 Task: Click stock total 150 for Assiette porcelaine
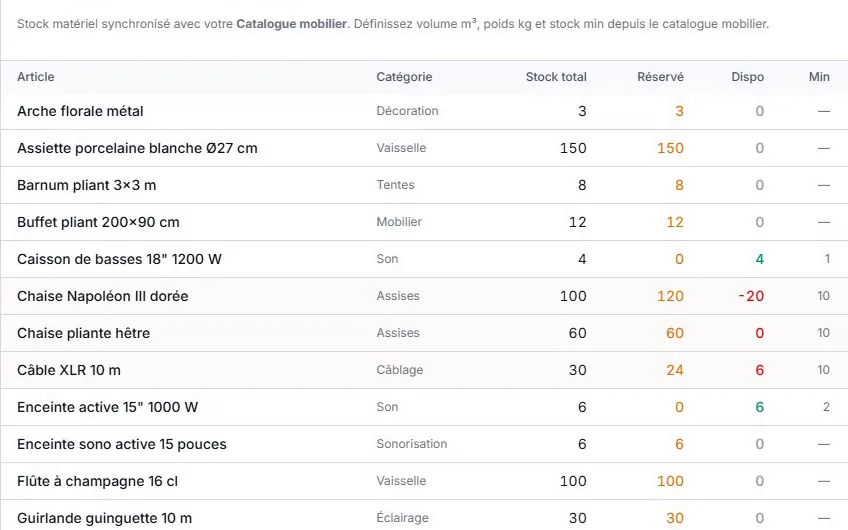(x=573, y=148)
